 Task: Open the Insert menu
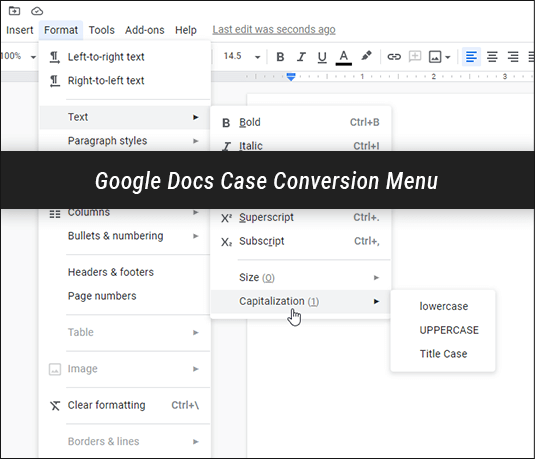pyautogui.click(x=19, y=30)
